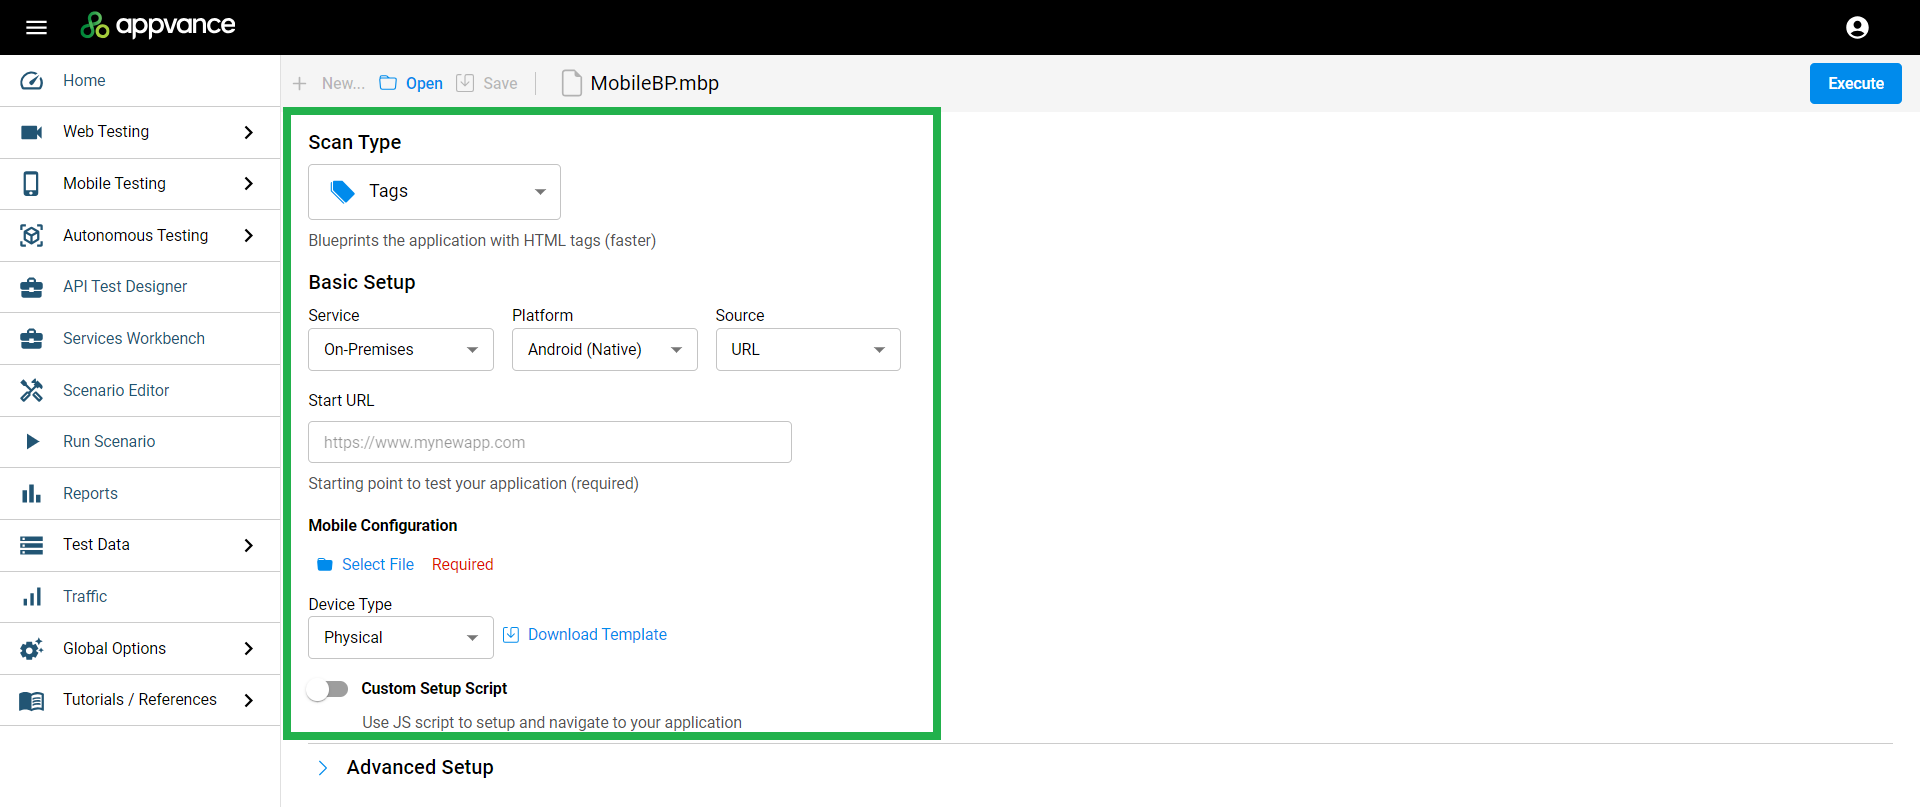Expand the Web Testing submenu arrow
This screenshot has height=807, width=1920.
point(249,132)
